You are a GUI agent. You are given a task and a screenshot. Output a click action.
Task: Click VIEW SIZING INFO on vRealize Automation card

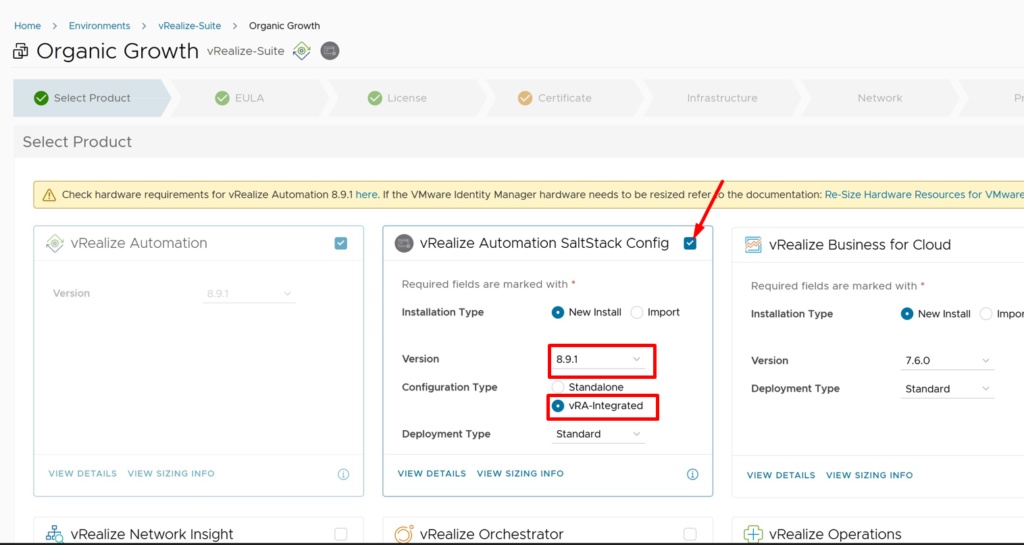click(171, 474)
